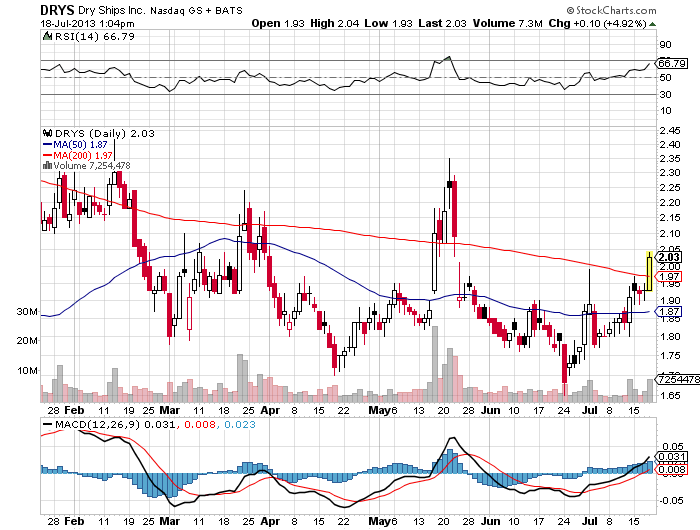Click the Volume 7.3M value in header
The image size is (700, 530).
508,23
